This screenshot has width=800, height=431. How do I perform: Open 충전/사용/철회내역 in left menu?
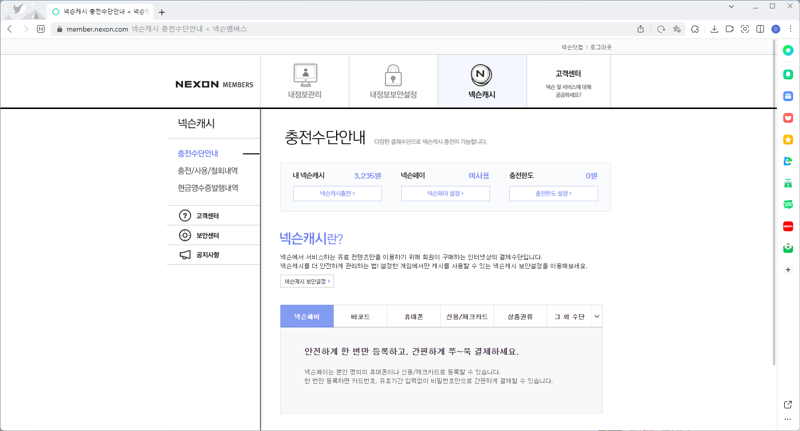[x=208, y=170]
